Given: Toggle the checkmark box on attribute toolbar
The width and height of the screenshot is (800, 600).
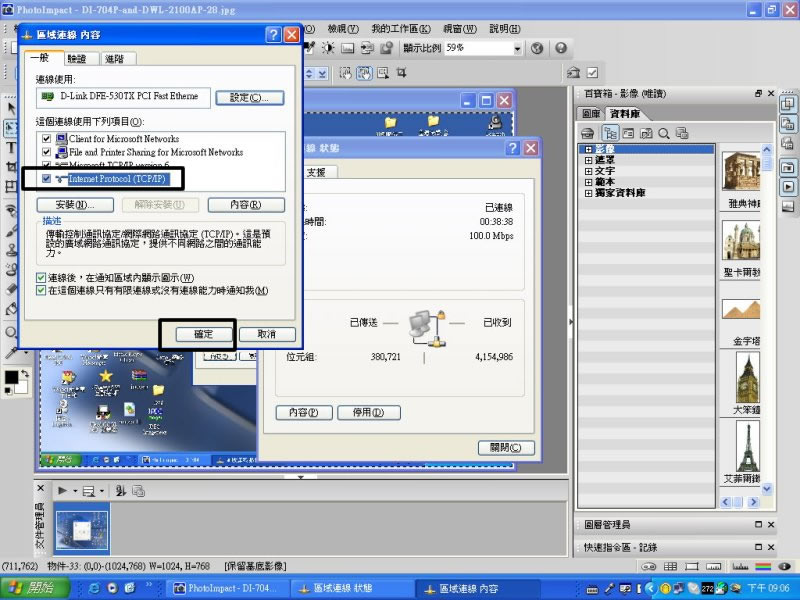Looking at the screenshot, I should point(592,73).
